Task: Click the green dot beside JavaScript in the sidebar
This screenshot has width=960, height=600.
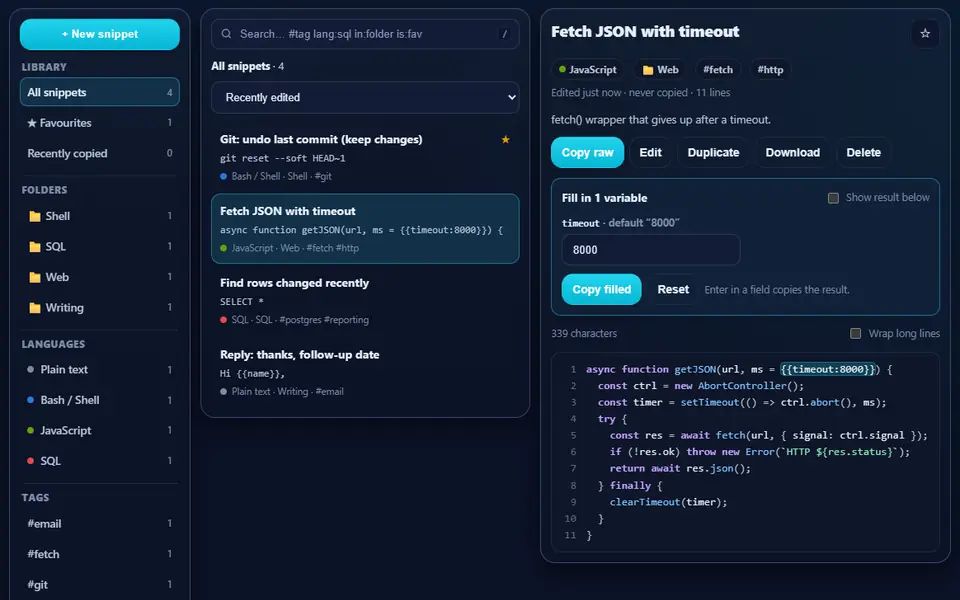Action: pyautogui.click(x=31, y=430)
